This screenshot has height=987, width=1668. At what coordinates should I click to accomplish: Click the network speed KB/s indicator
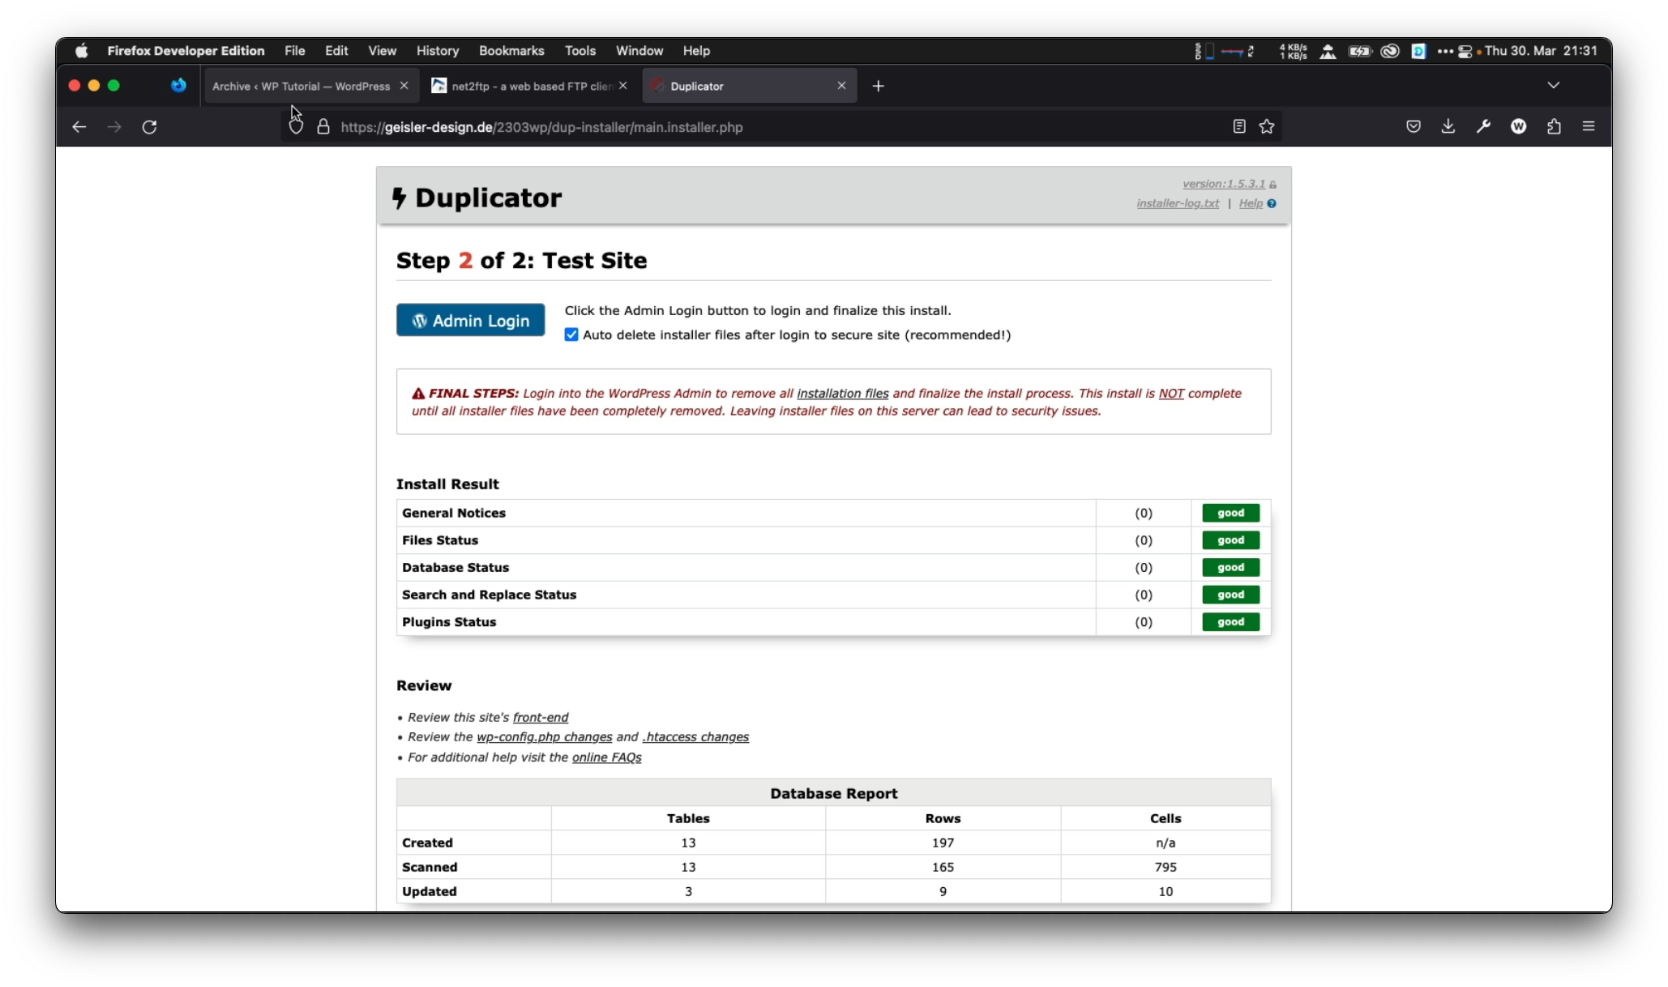click(1293, 51)
